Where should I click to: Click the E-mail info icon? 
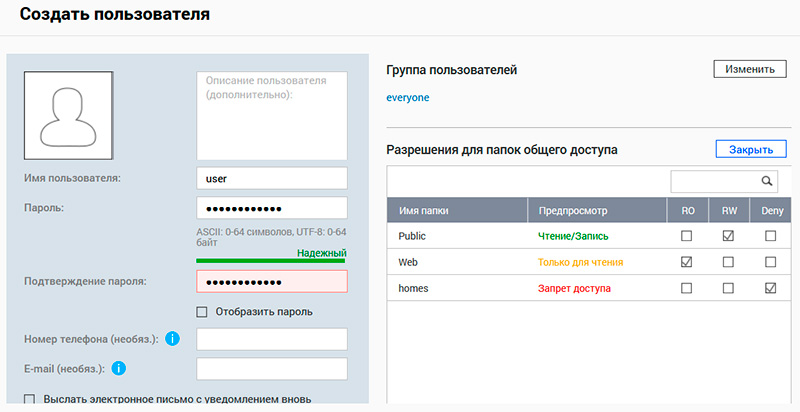[118, 369]
